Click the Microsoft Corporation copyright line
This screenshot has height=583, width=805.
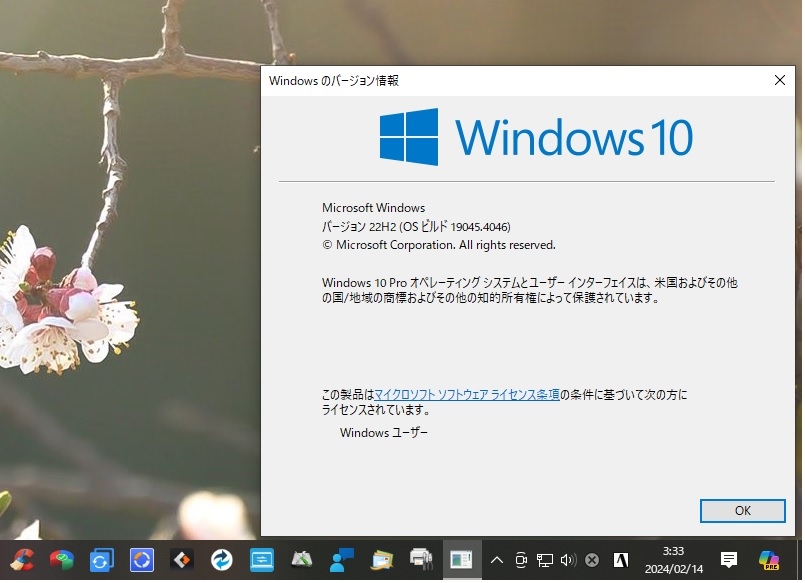[439, 246]
